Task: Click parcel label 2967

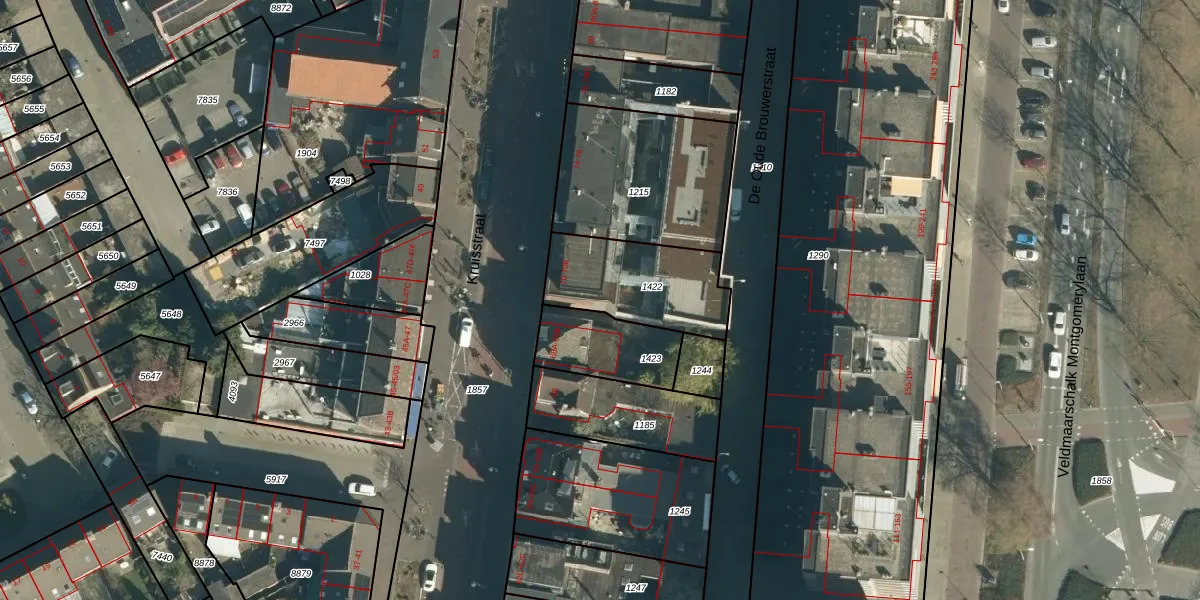Action: (284, 362)
